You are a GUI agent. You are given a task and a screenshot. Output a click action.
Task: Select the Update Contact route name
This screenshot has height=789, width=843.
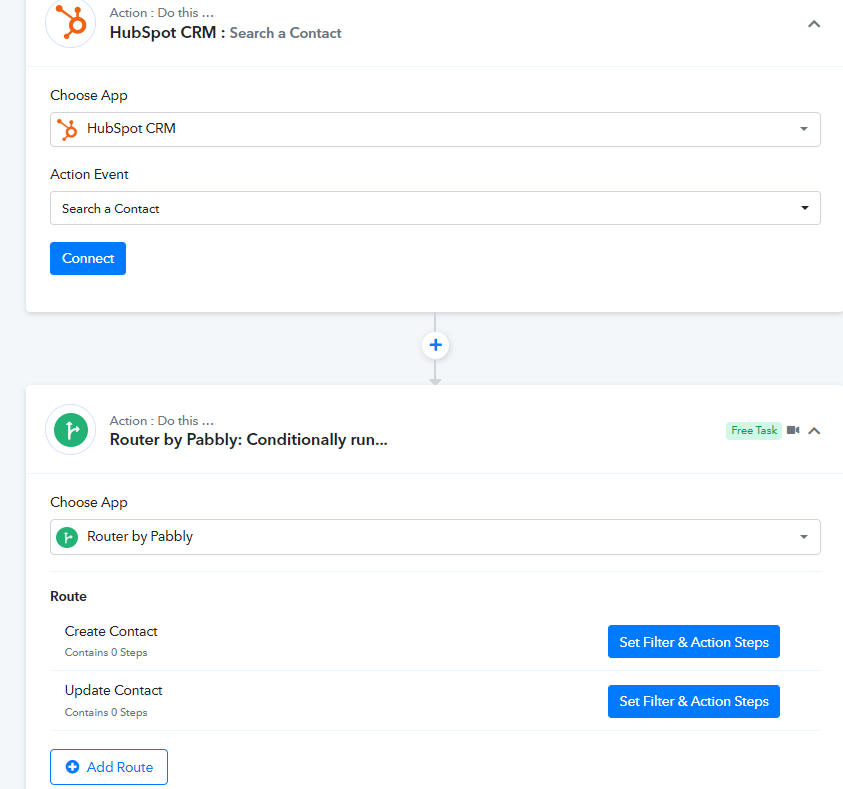pyautogui.click(x=113, y=690)
